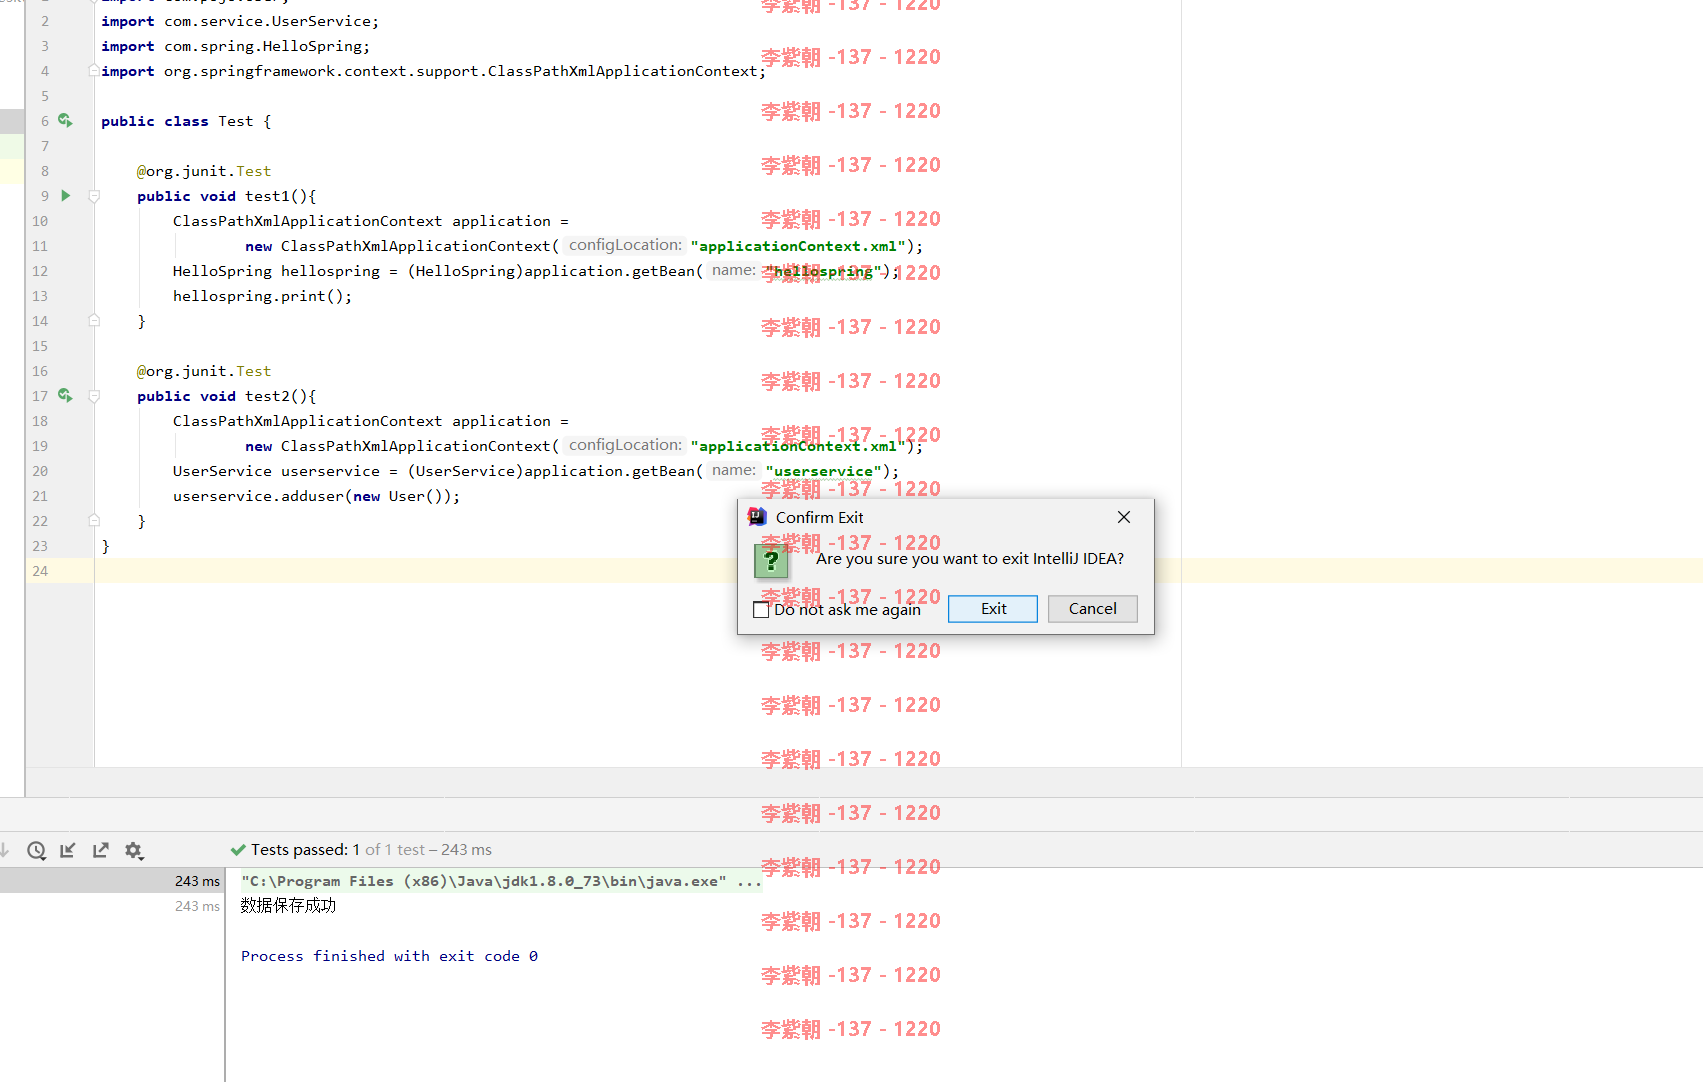Click 'userservice.adduser(new User());' on line 21

316,496
